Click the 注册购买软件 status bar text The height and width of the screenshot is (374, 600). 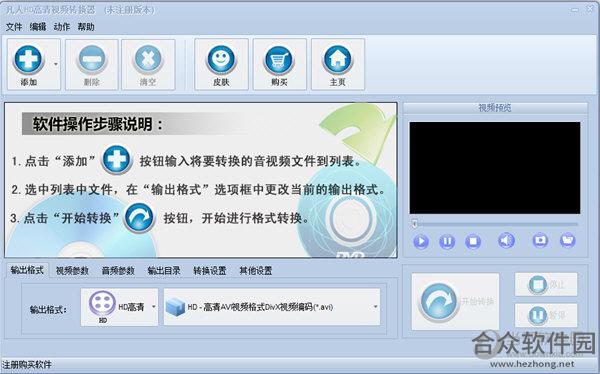27,364
